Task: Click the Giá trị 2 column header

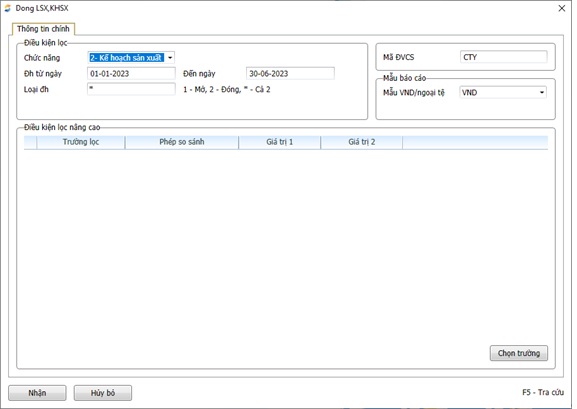Action: [362, 142]
